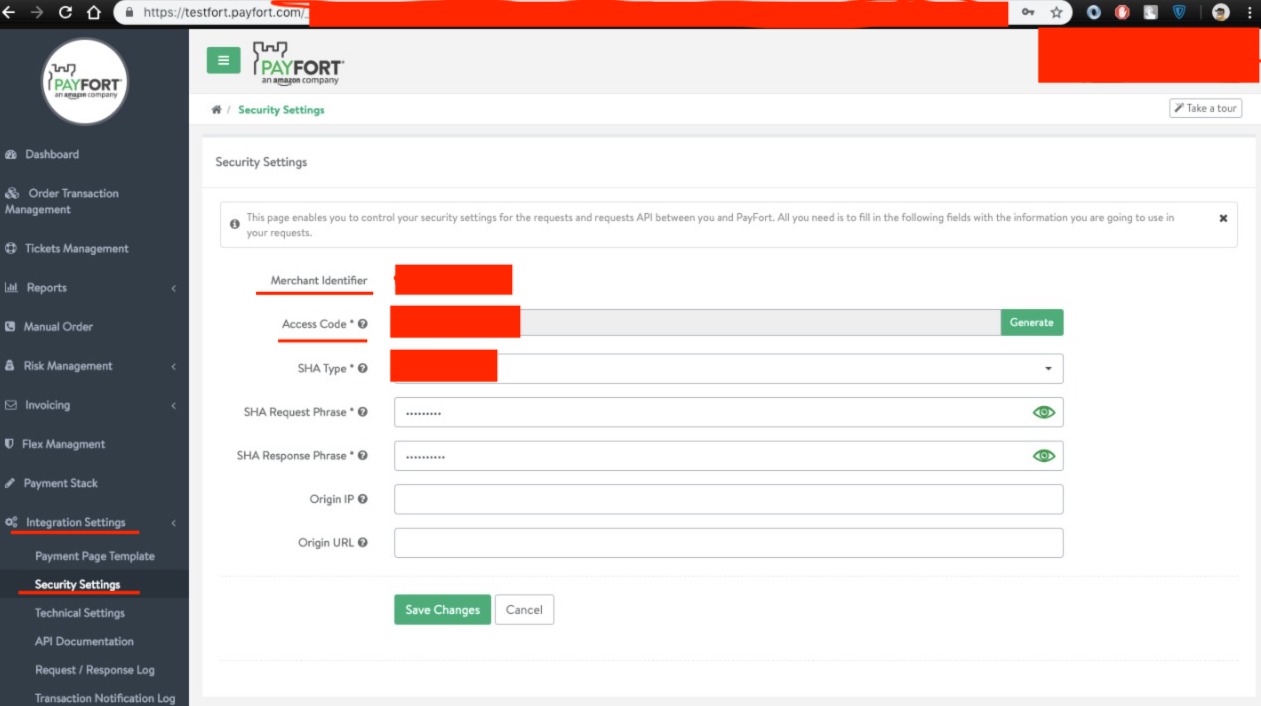The image size is (1261, 706).
Task: Click the browser home icon
Action: click(94, 12)
